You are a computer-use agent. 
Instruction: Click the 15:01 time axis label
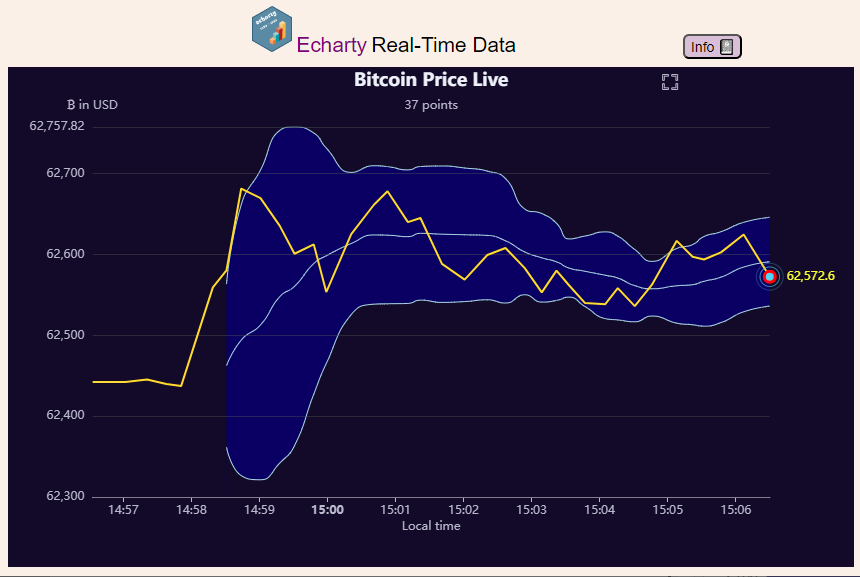pyautogui.click(x=395, y=510)
